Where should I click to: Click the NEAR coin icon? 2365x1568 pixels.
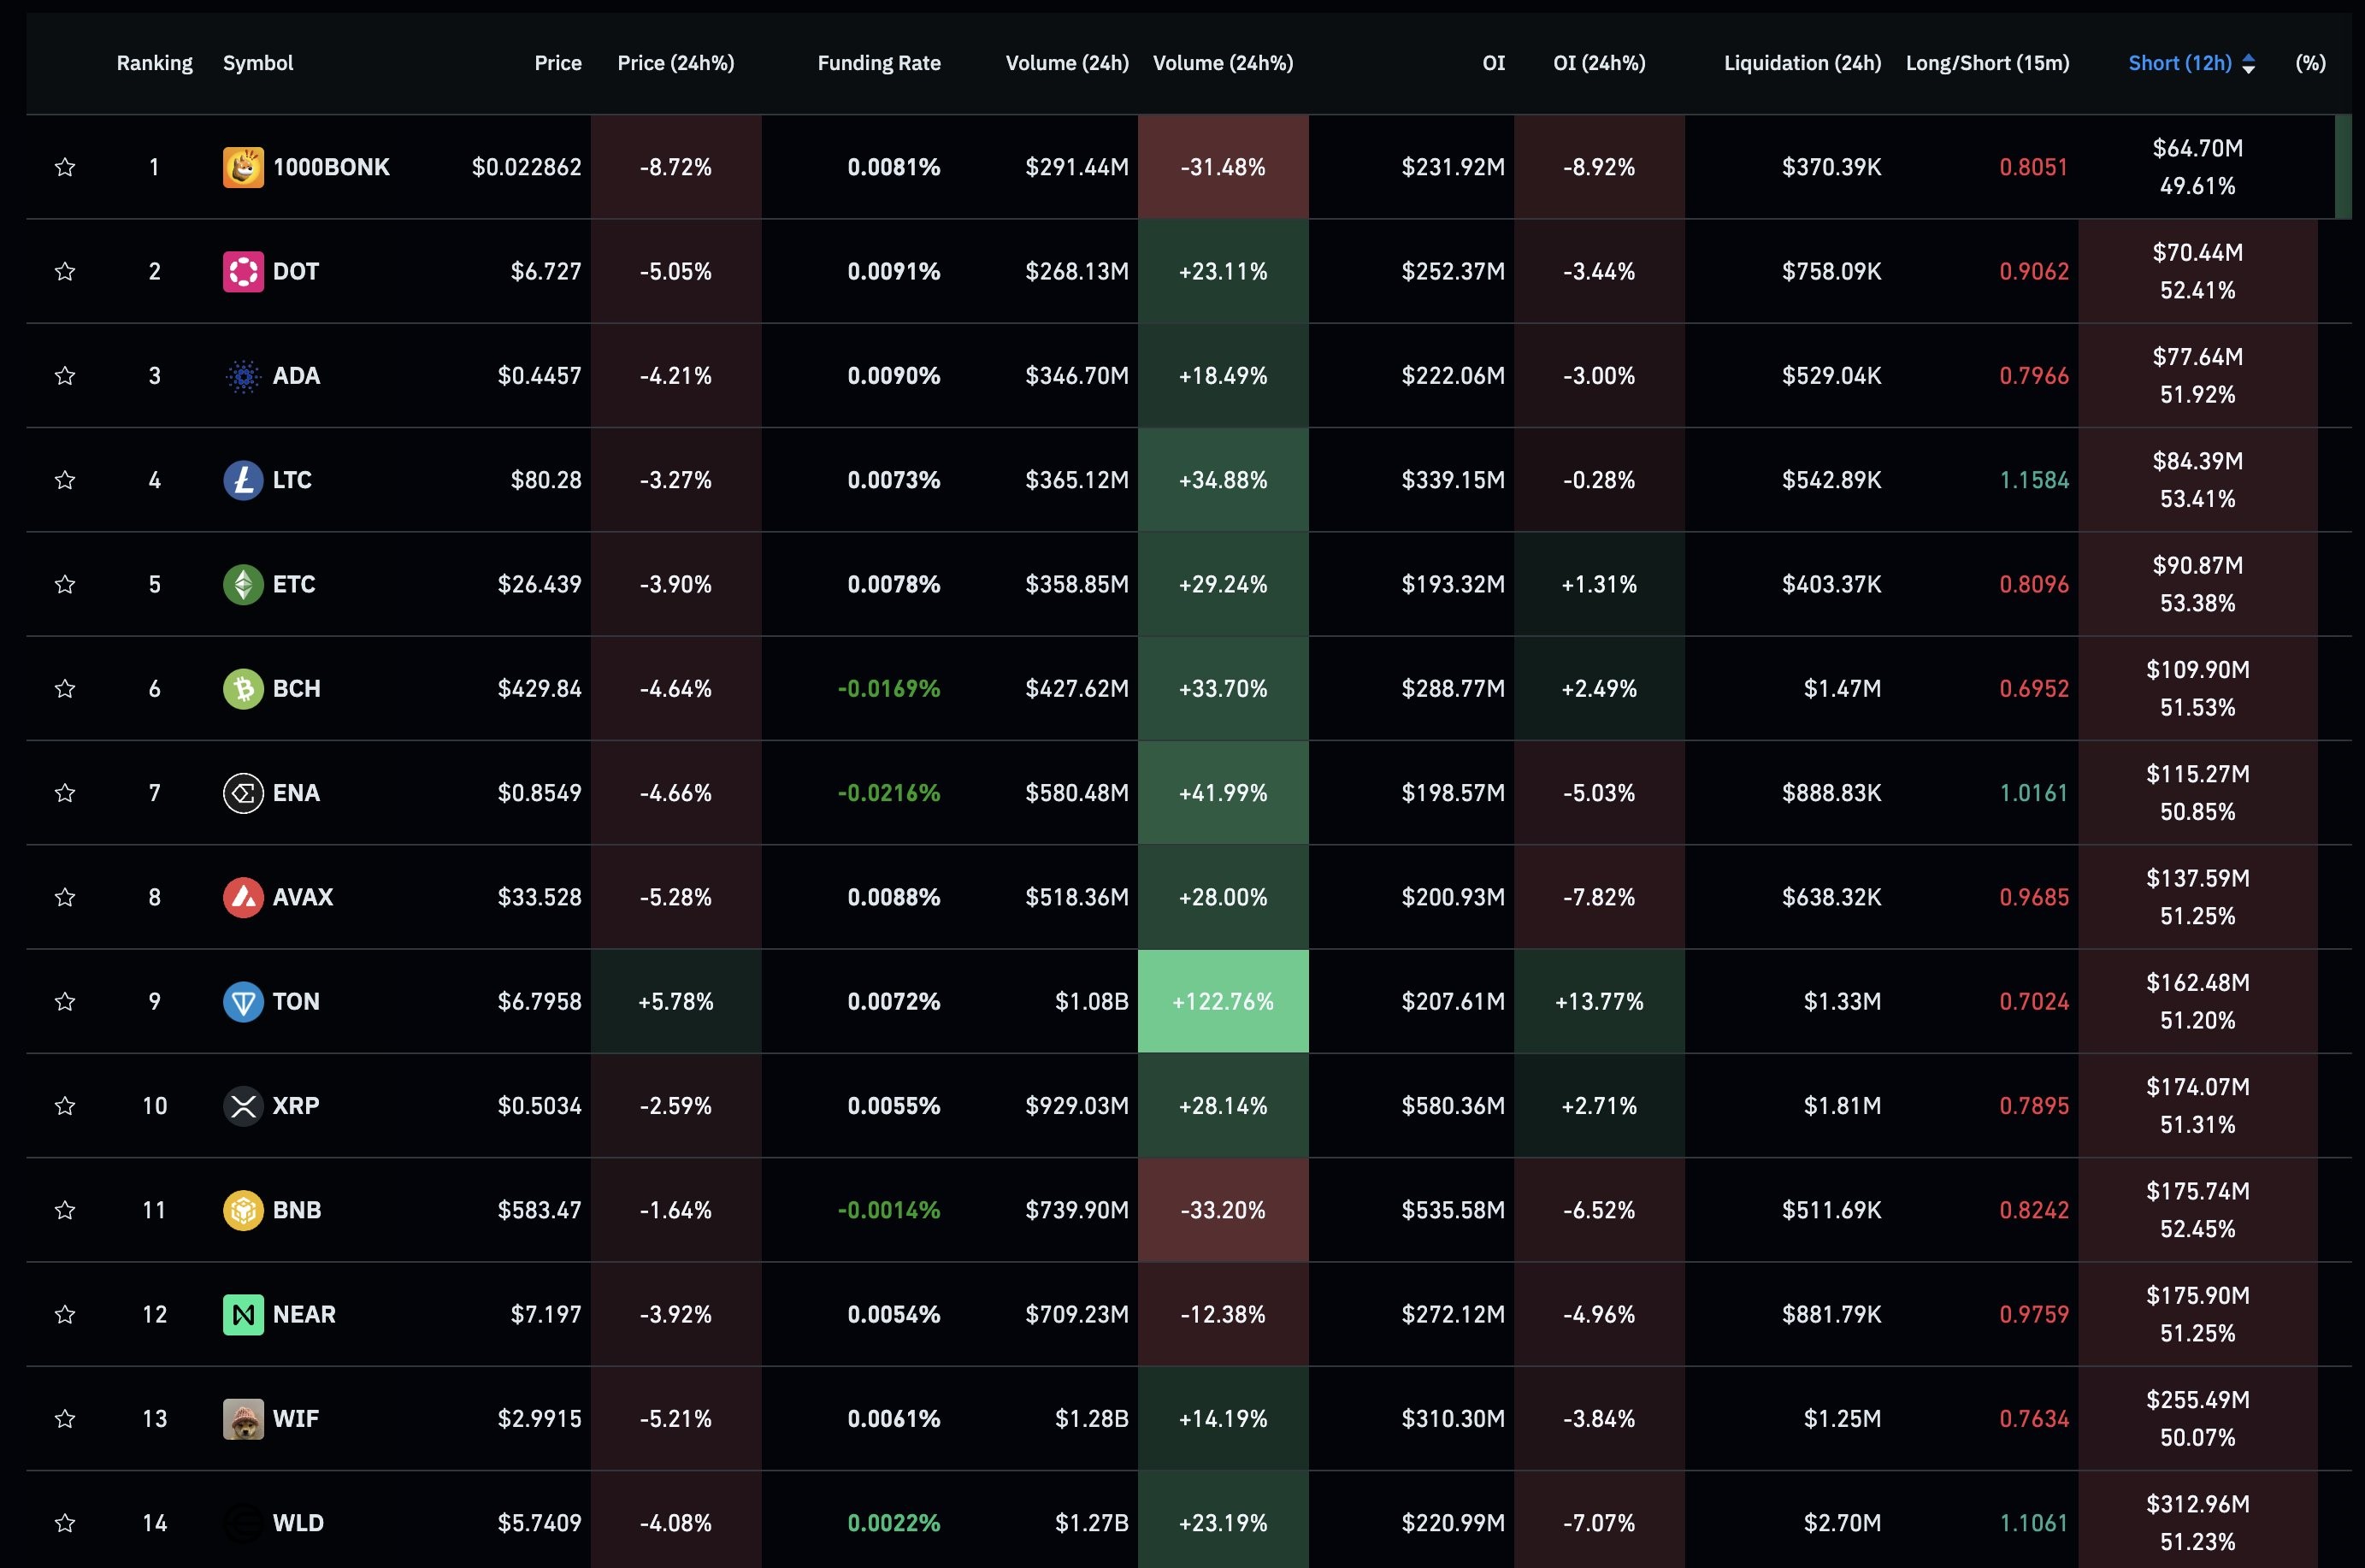pos(243,1314)
